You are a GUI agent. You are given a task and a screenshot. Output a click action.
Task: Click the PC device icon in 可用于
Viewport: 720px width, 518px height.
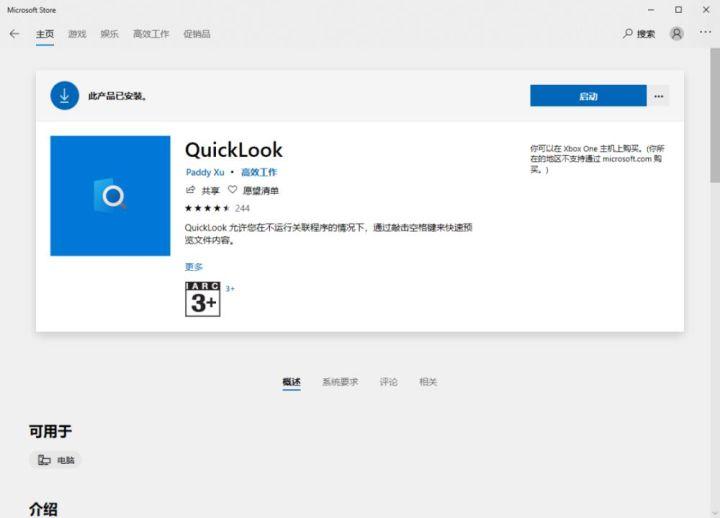point(44,460)
